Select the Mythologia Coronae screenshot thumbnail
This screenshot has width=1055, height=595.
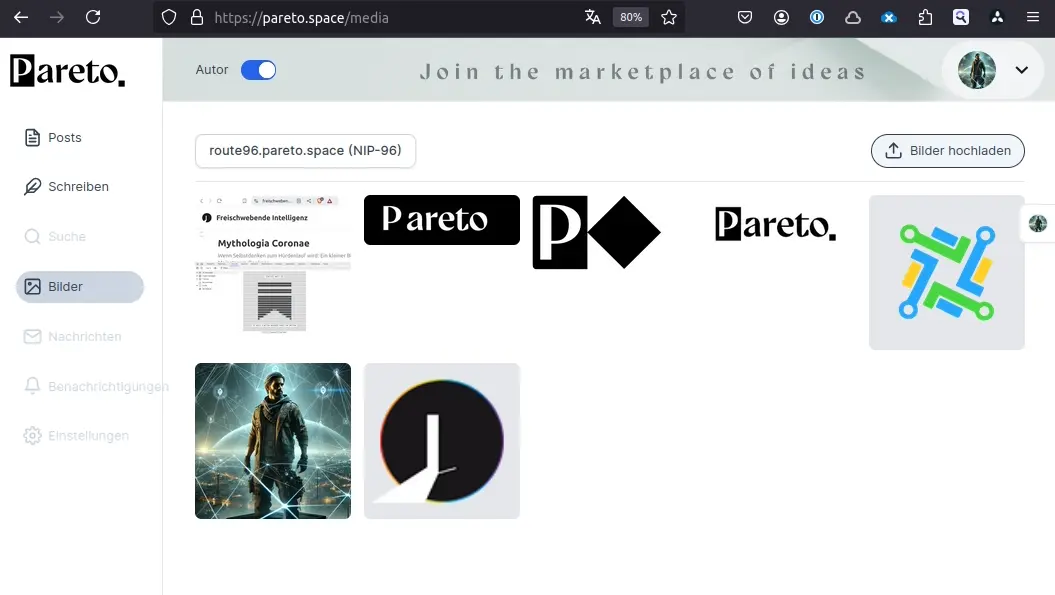[273, 264]
